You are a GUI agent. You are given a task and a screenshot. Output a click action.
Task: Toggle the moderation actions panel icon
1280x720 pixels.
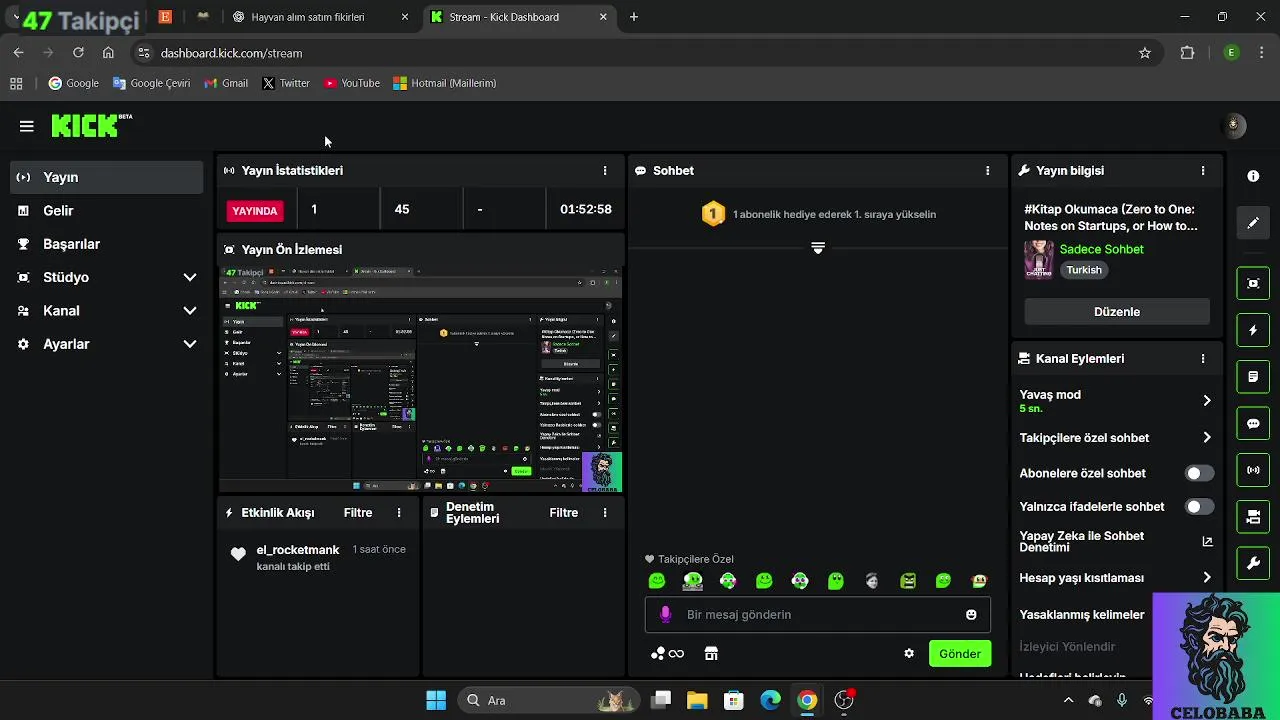pos(1253,377)
